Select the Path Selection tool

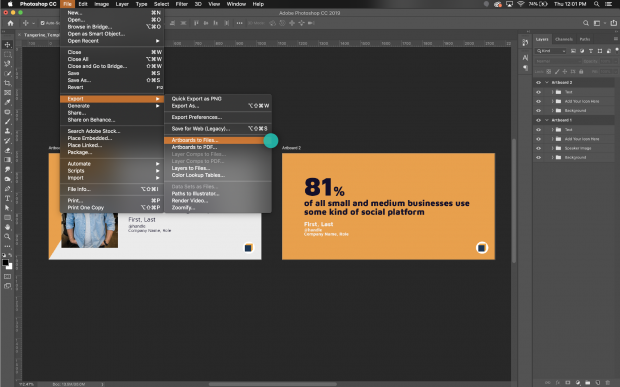8,208
